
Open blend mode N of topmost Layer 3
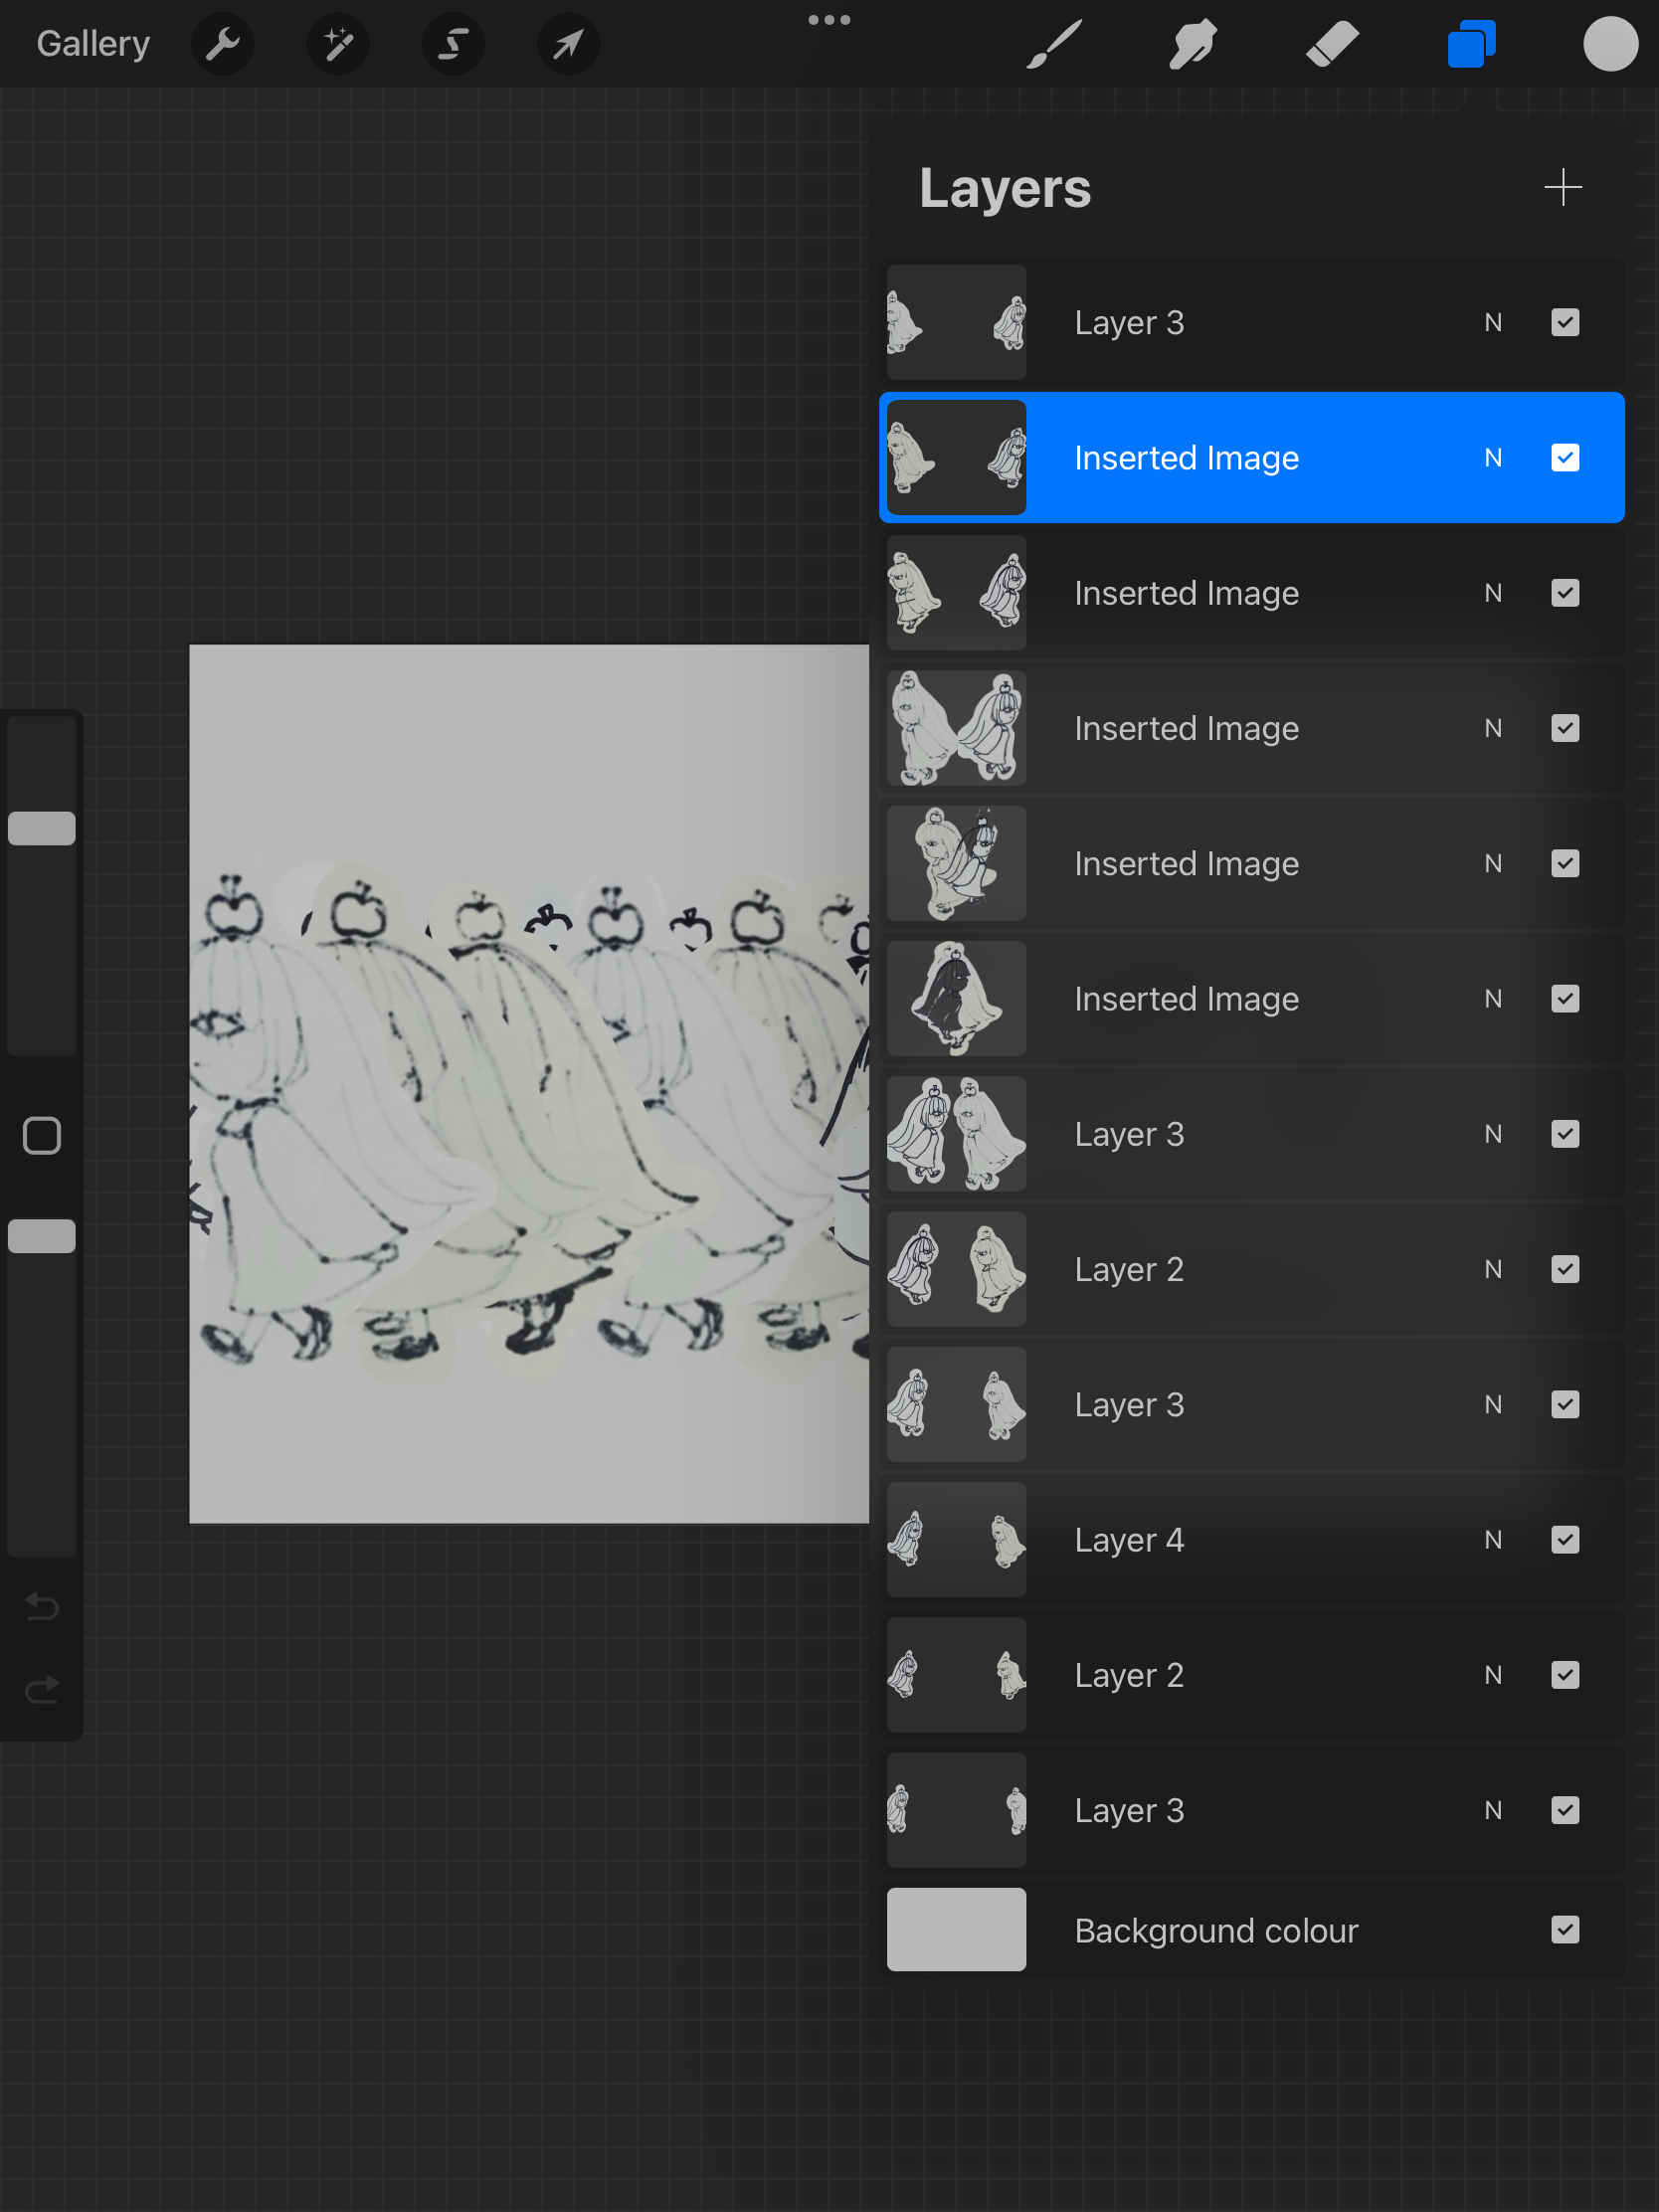click(1493, 322)
